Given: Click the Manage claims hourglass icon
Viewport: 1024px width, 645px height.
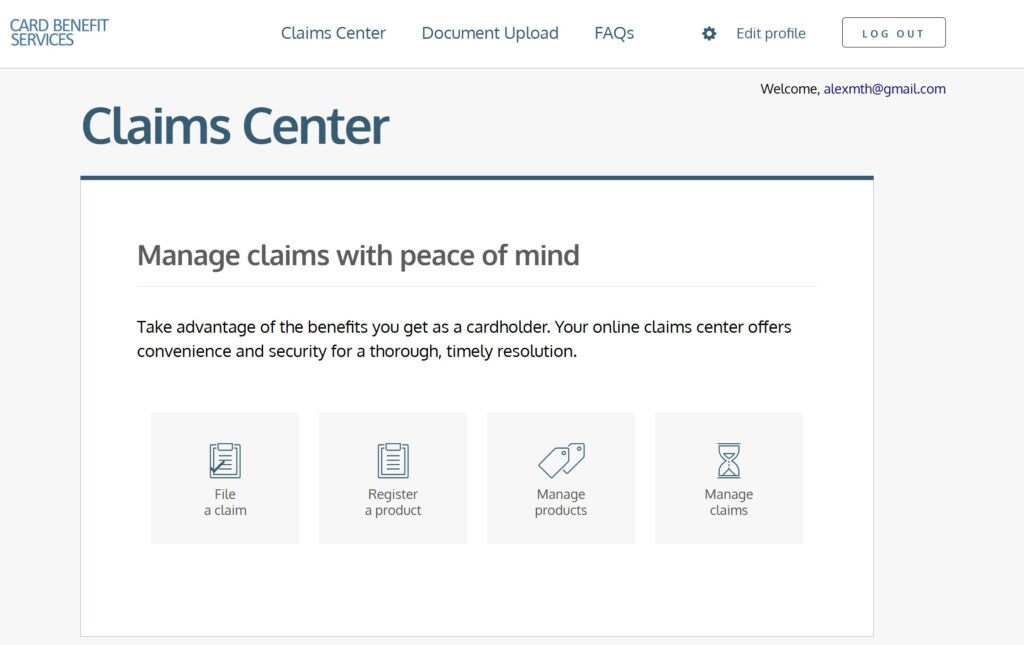Looking at the screenshot, I should [729, 461].
